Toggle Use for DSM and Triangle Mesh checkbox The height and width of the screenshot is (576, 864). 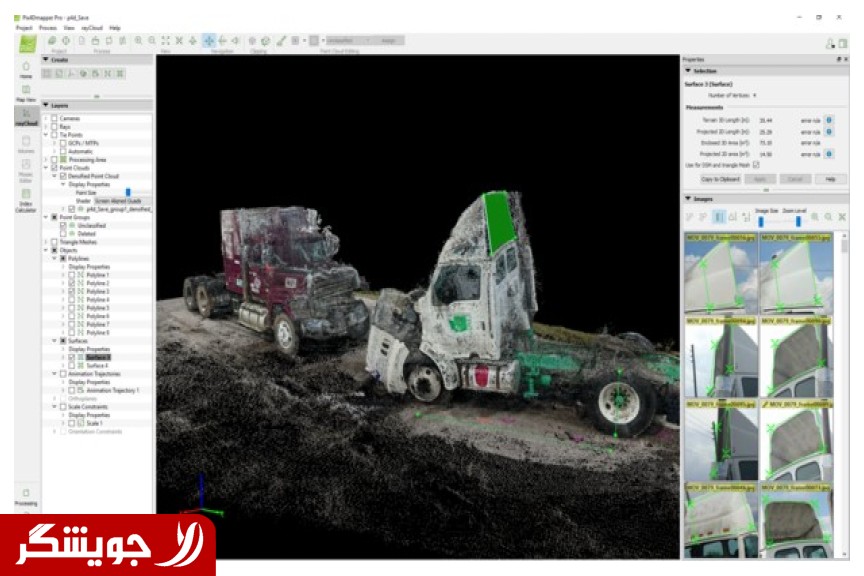(755, 164)
